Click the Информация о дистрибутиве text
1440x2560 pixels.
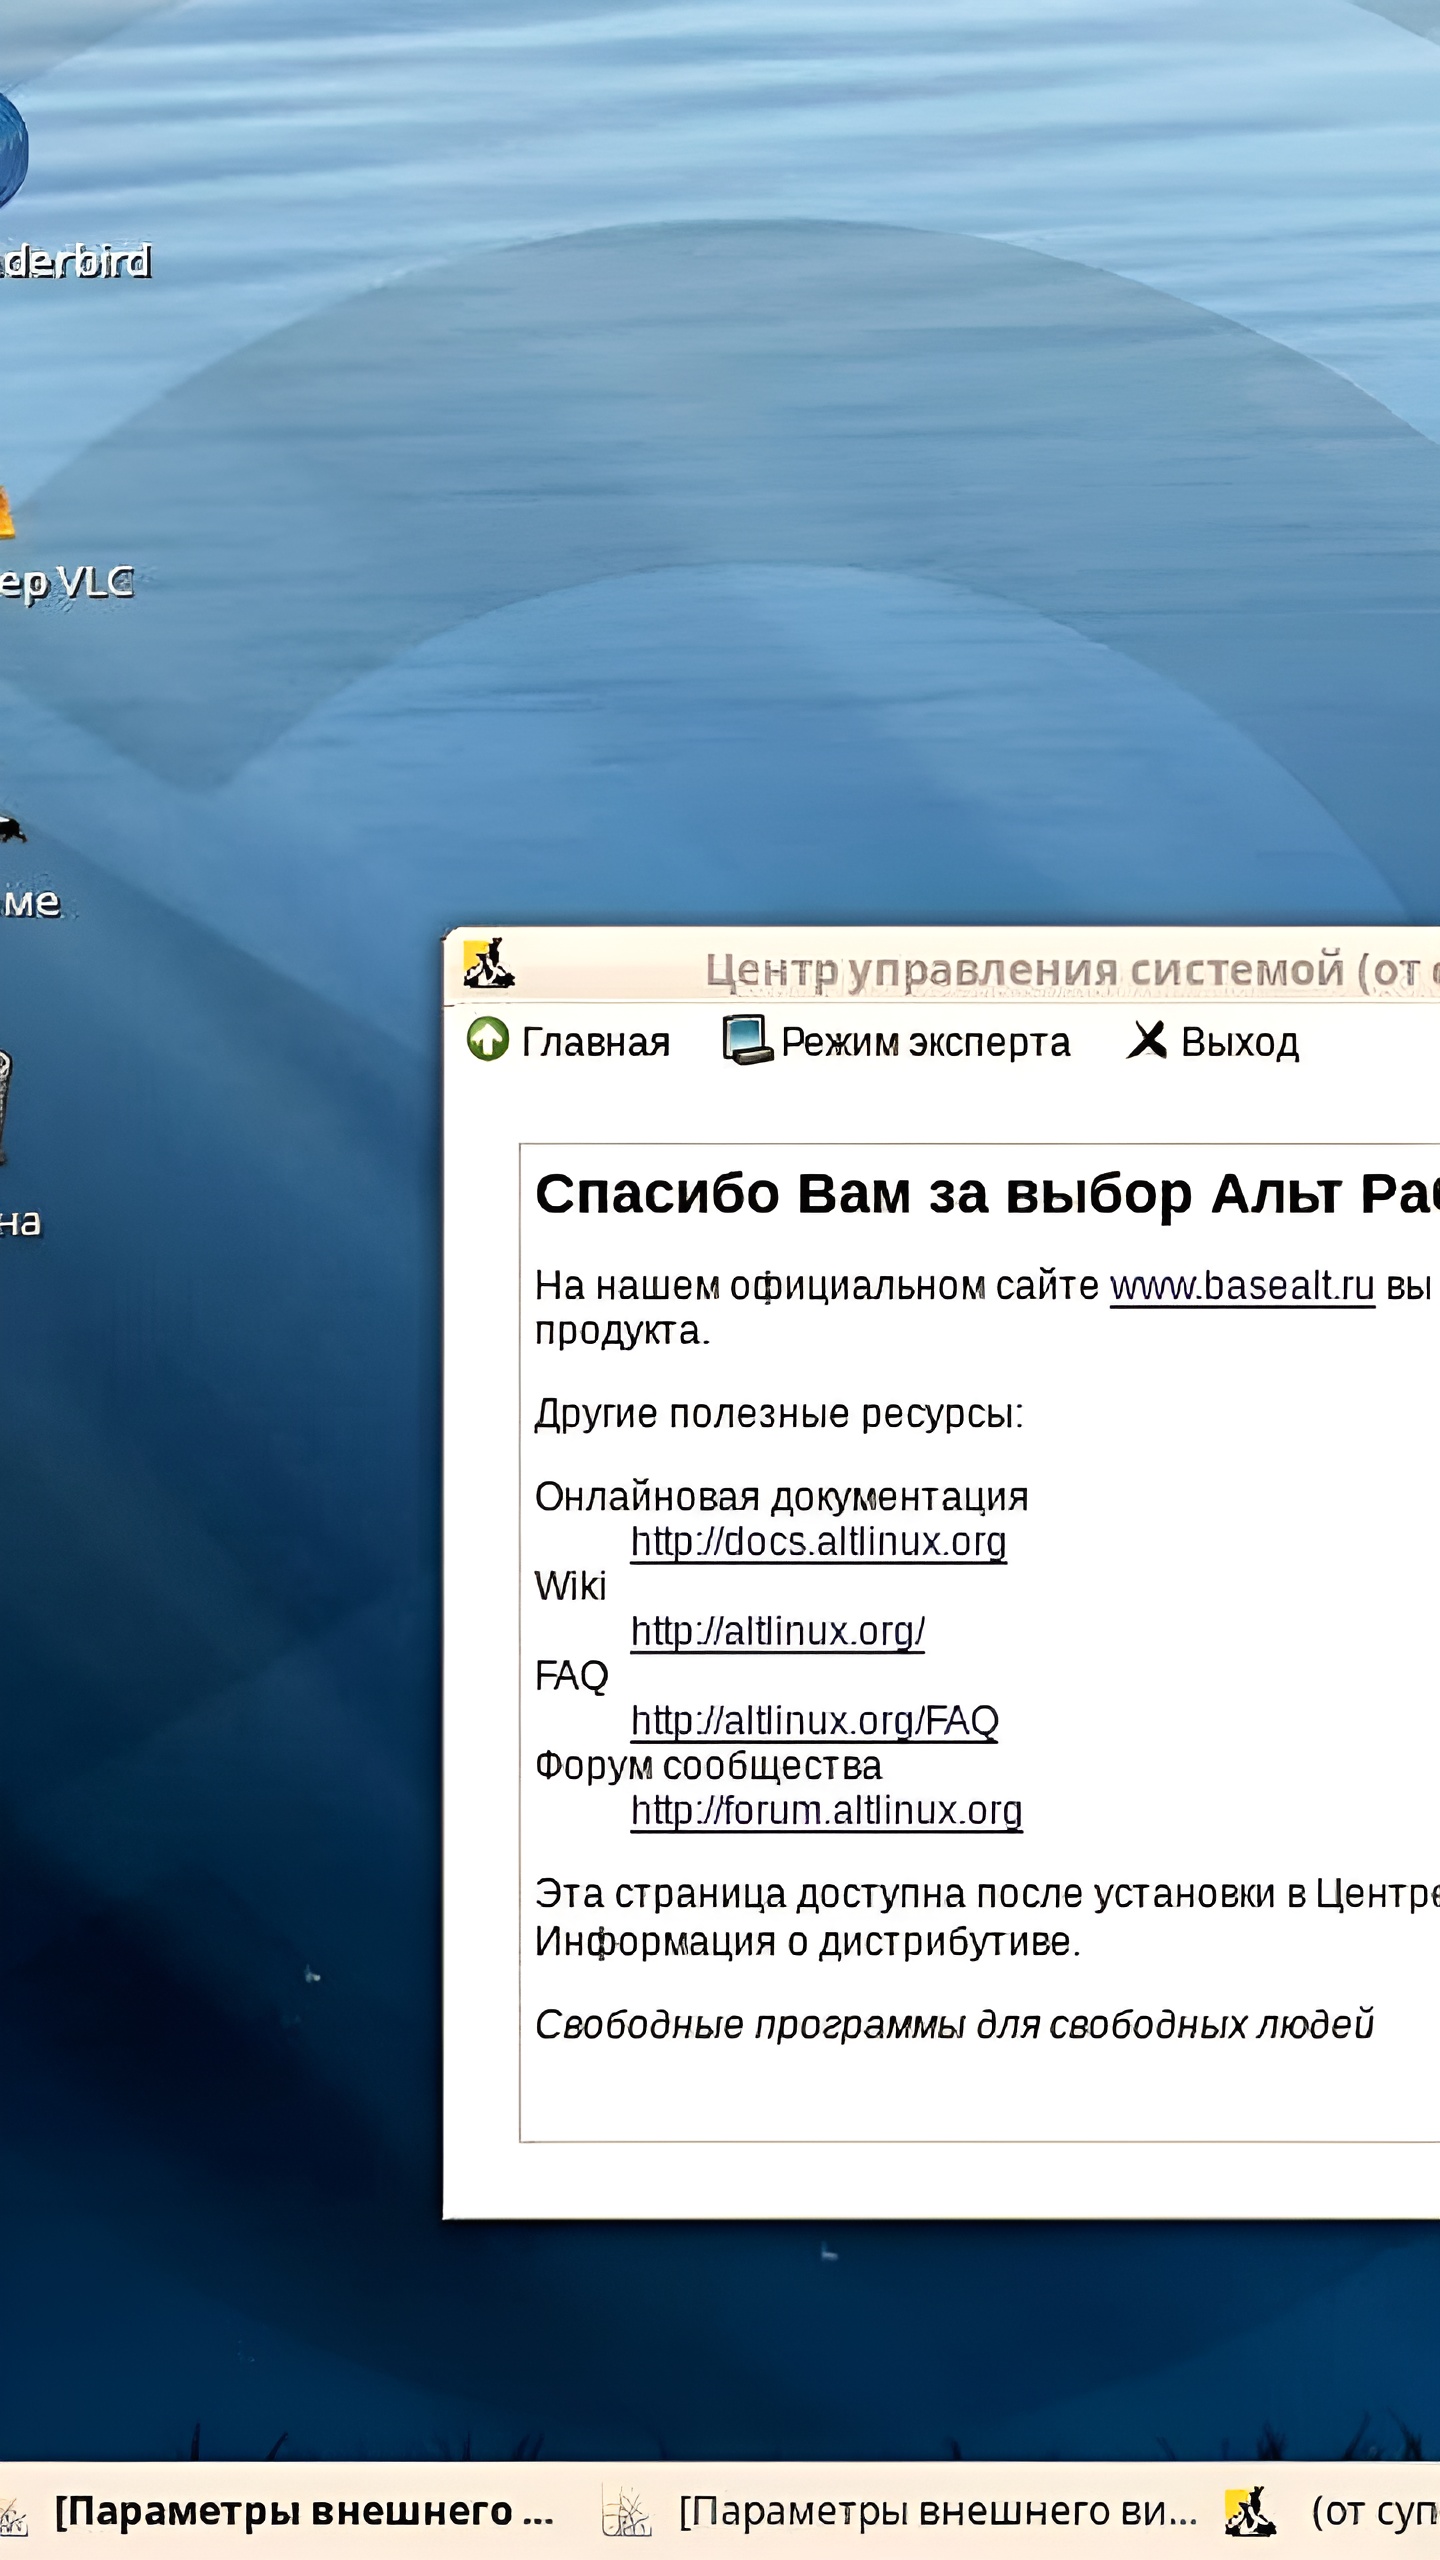click(x=808, y=1942)
